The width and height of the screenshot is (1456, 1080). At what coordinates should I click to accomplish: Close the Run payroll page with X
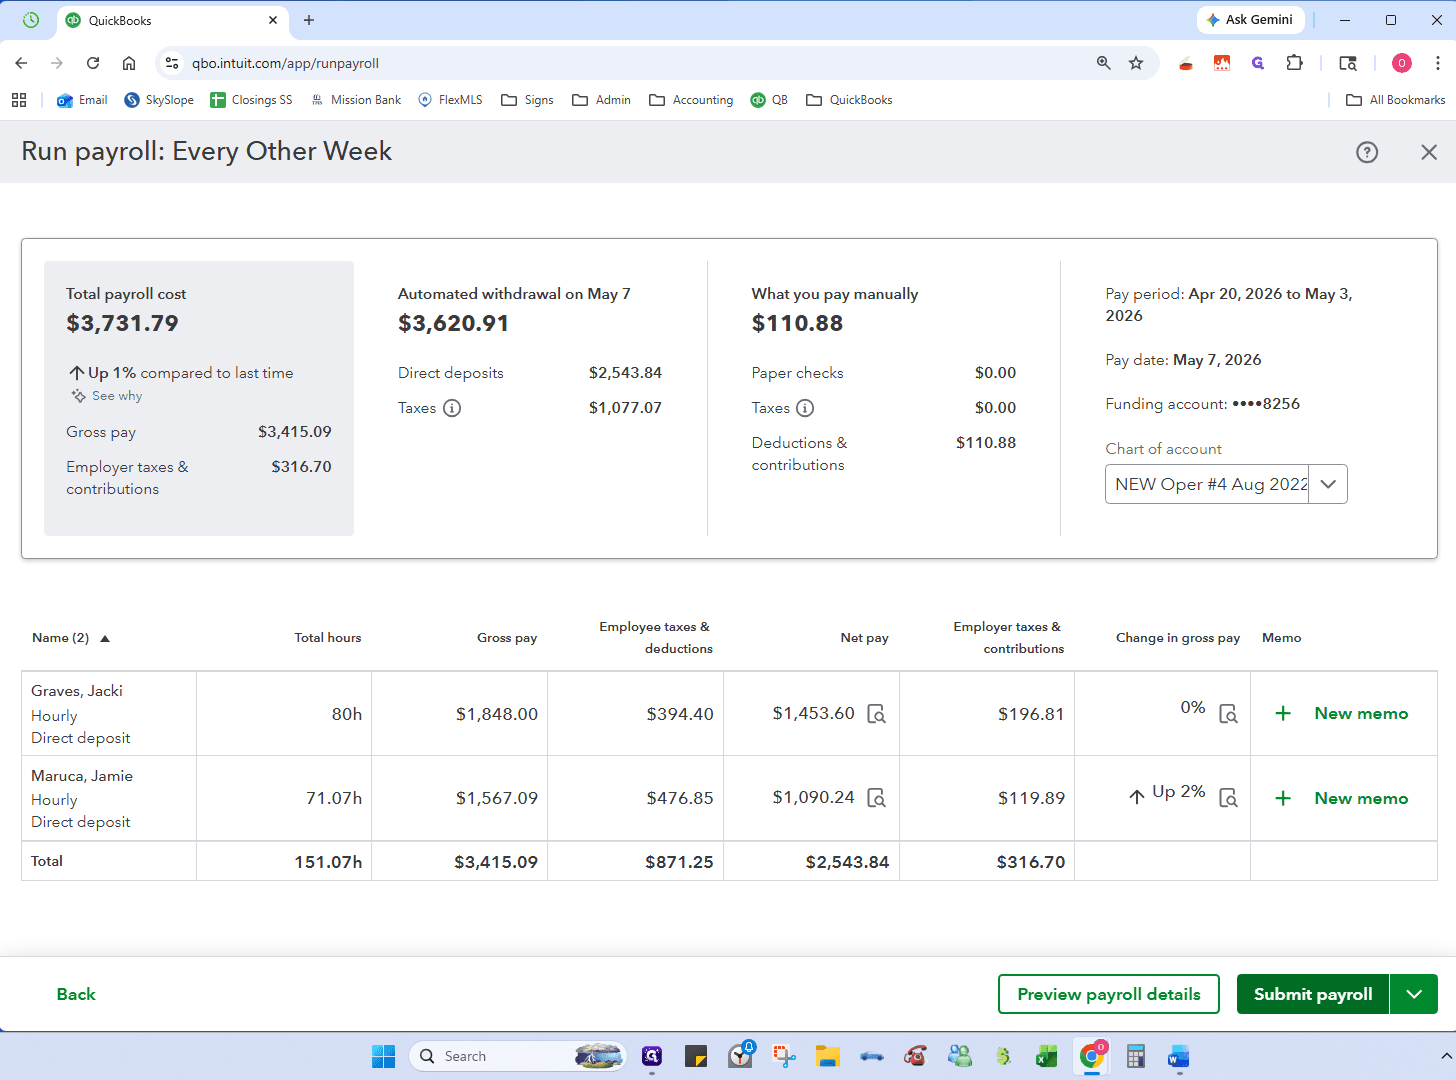point(1429,152)
